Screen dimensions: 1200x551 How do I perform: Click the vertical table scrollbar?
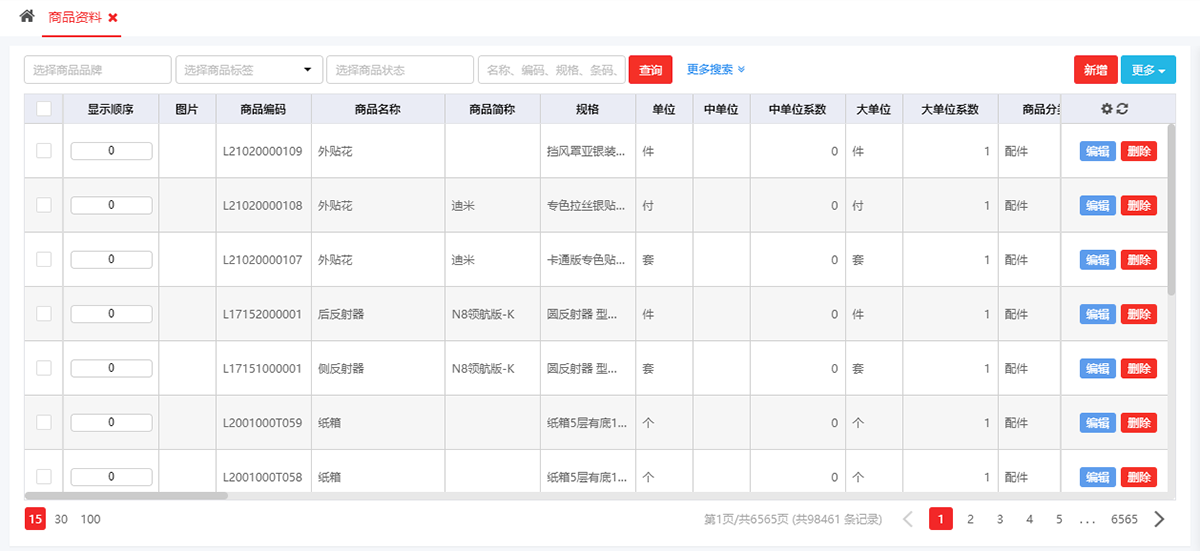[x=1171, y=210]
